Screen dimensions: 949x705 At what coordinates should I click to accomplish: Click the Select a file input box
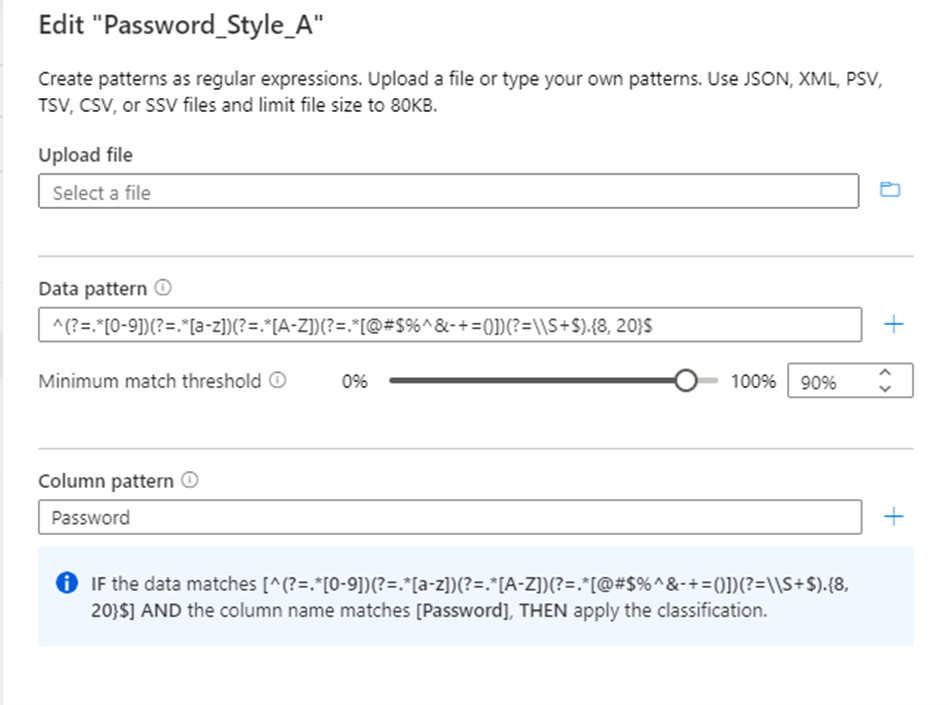pos(448,192)
